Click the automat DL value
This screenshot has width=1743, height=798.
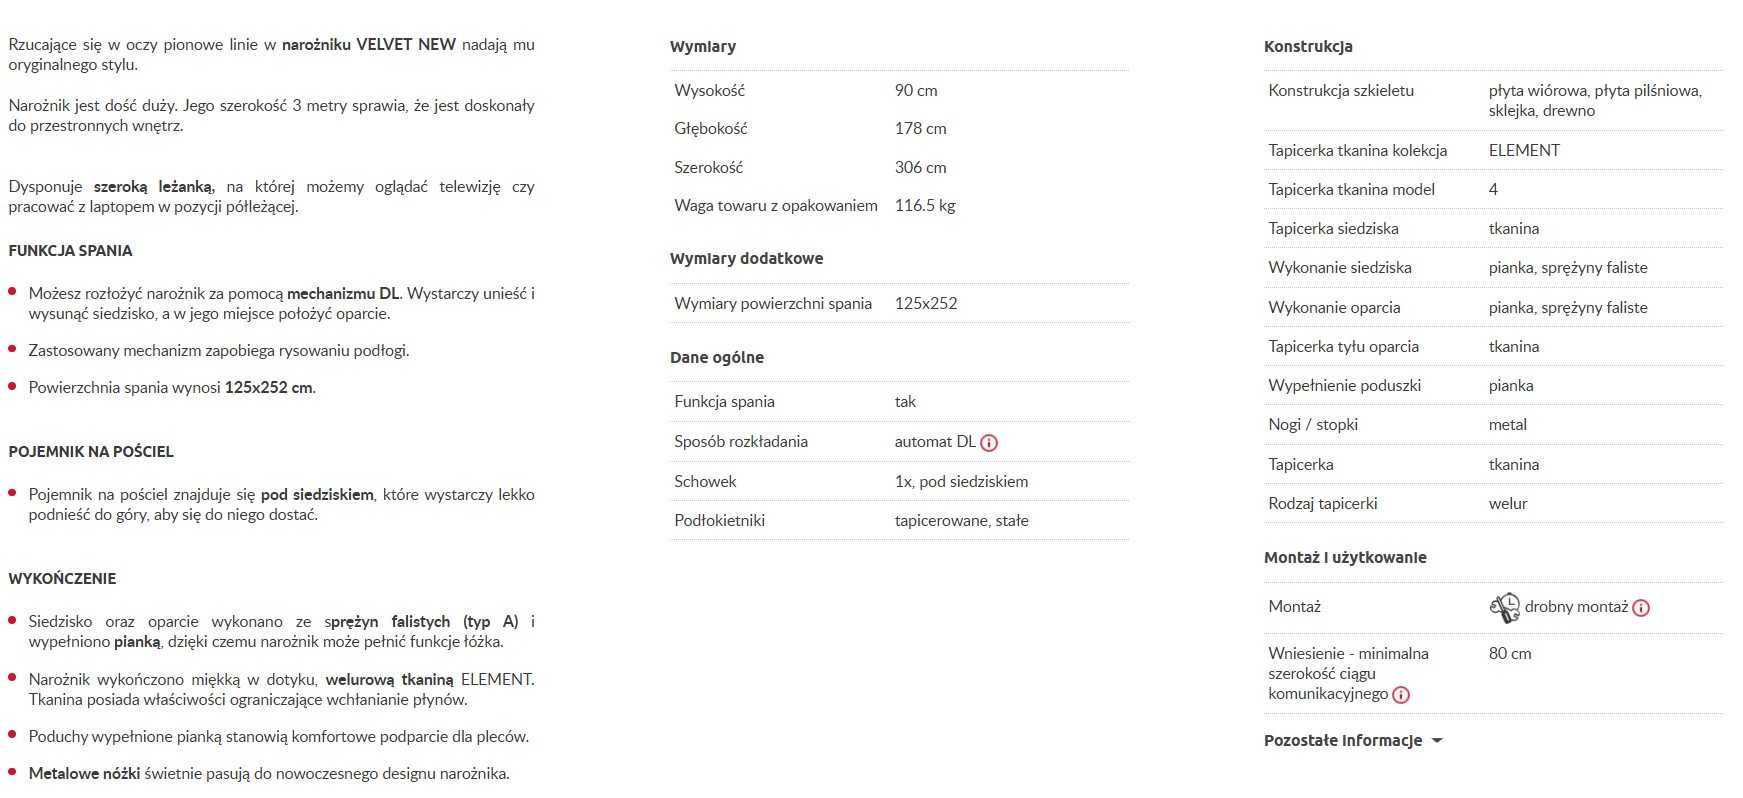pos(935,441)
